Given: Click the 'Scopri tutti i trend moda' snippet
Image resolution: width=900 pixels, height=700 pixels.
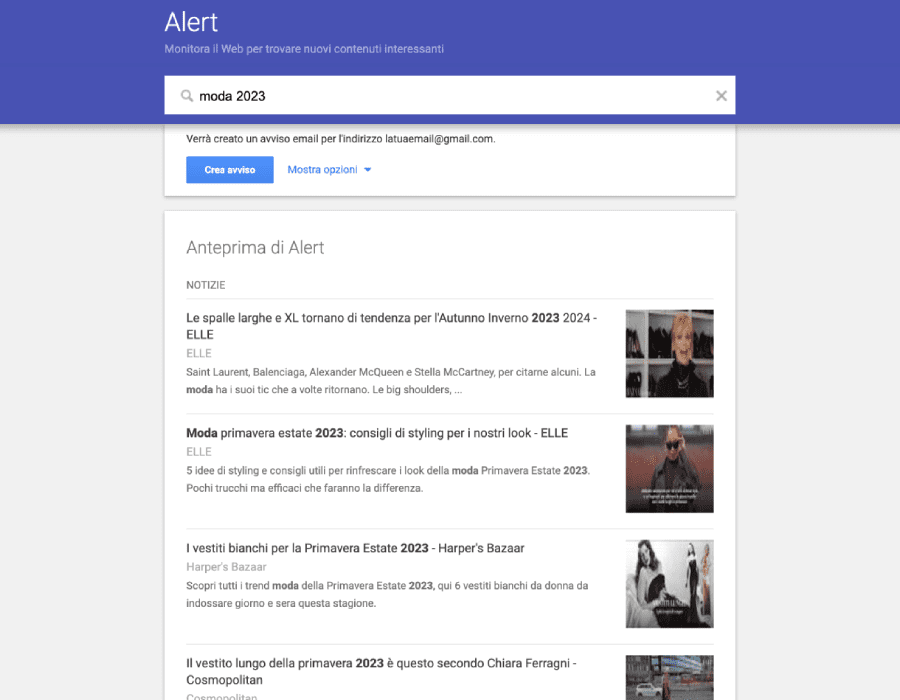Looking at the screenshot, I should tap(387, 594).
